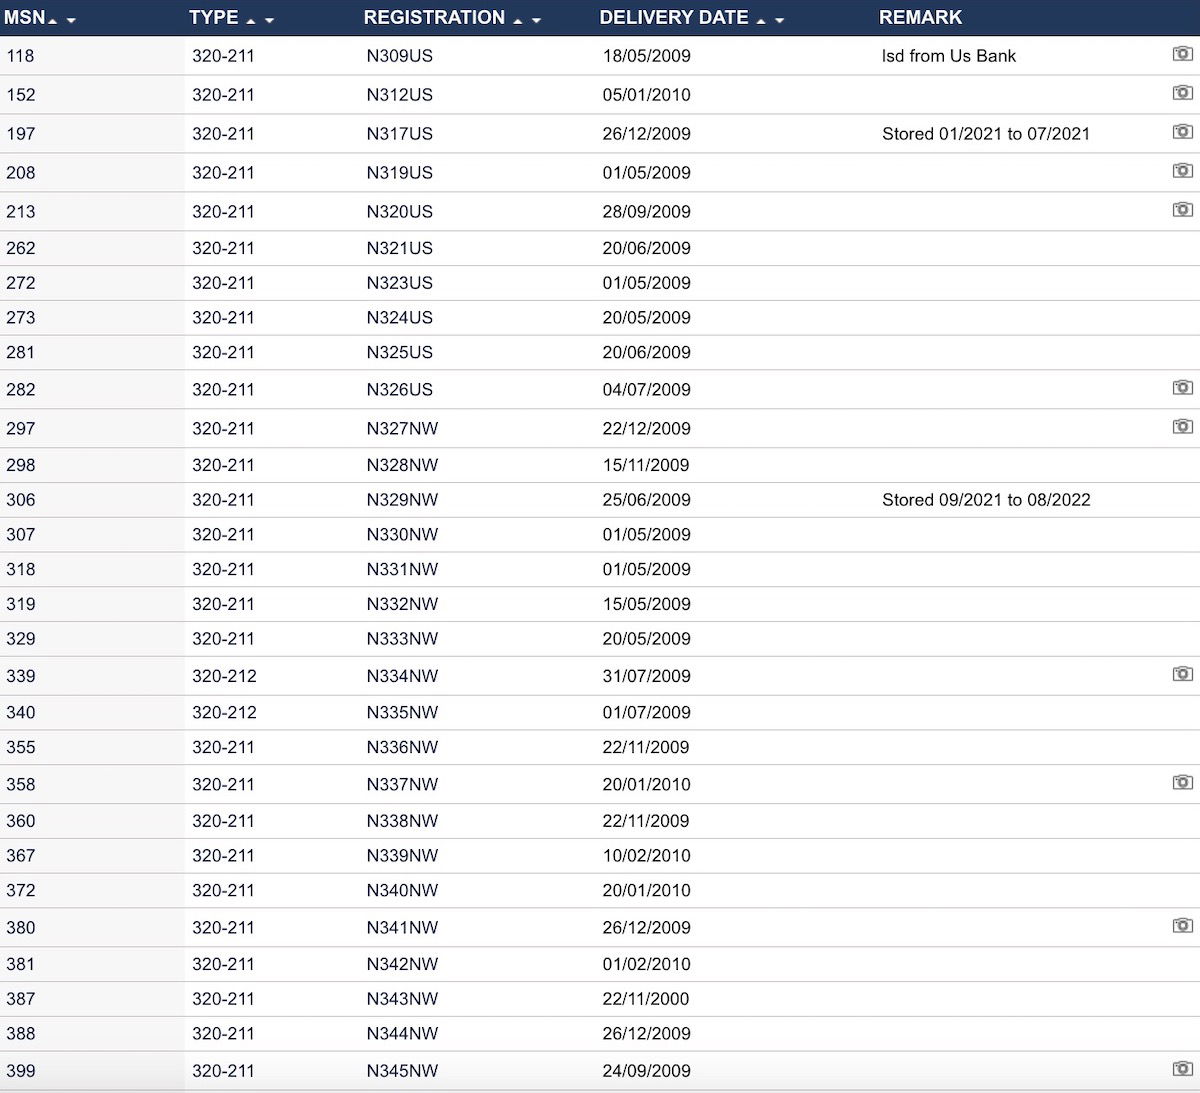Sort MSN column descending arrow
This screenshot has width=1200, height=1093.
[x=71, y=21]
